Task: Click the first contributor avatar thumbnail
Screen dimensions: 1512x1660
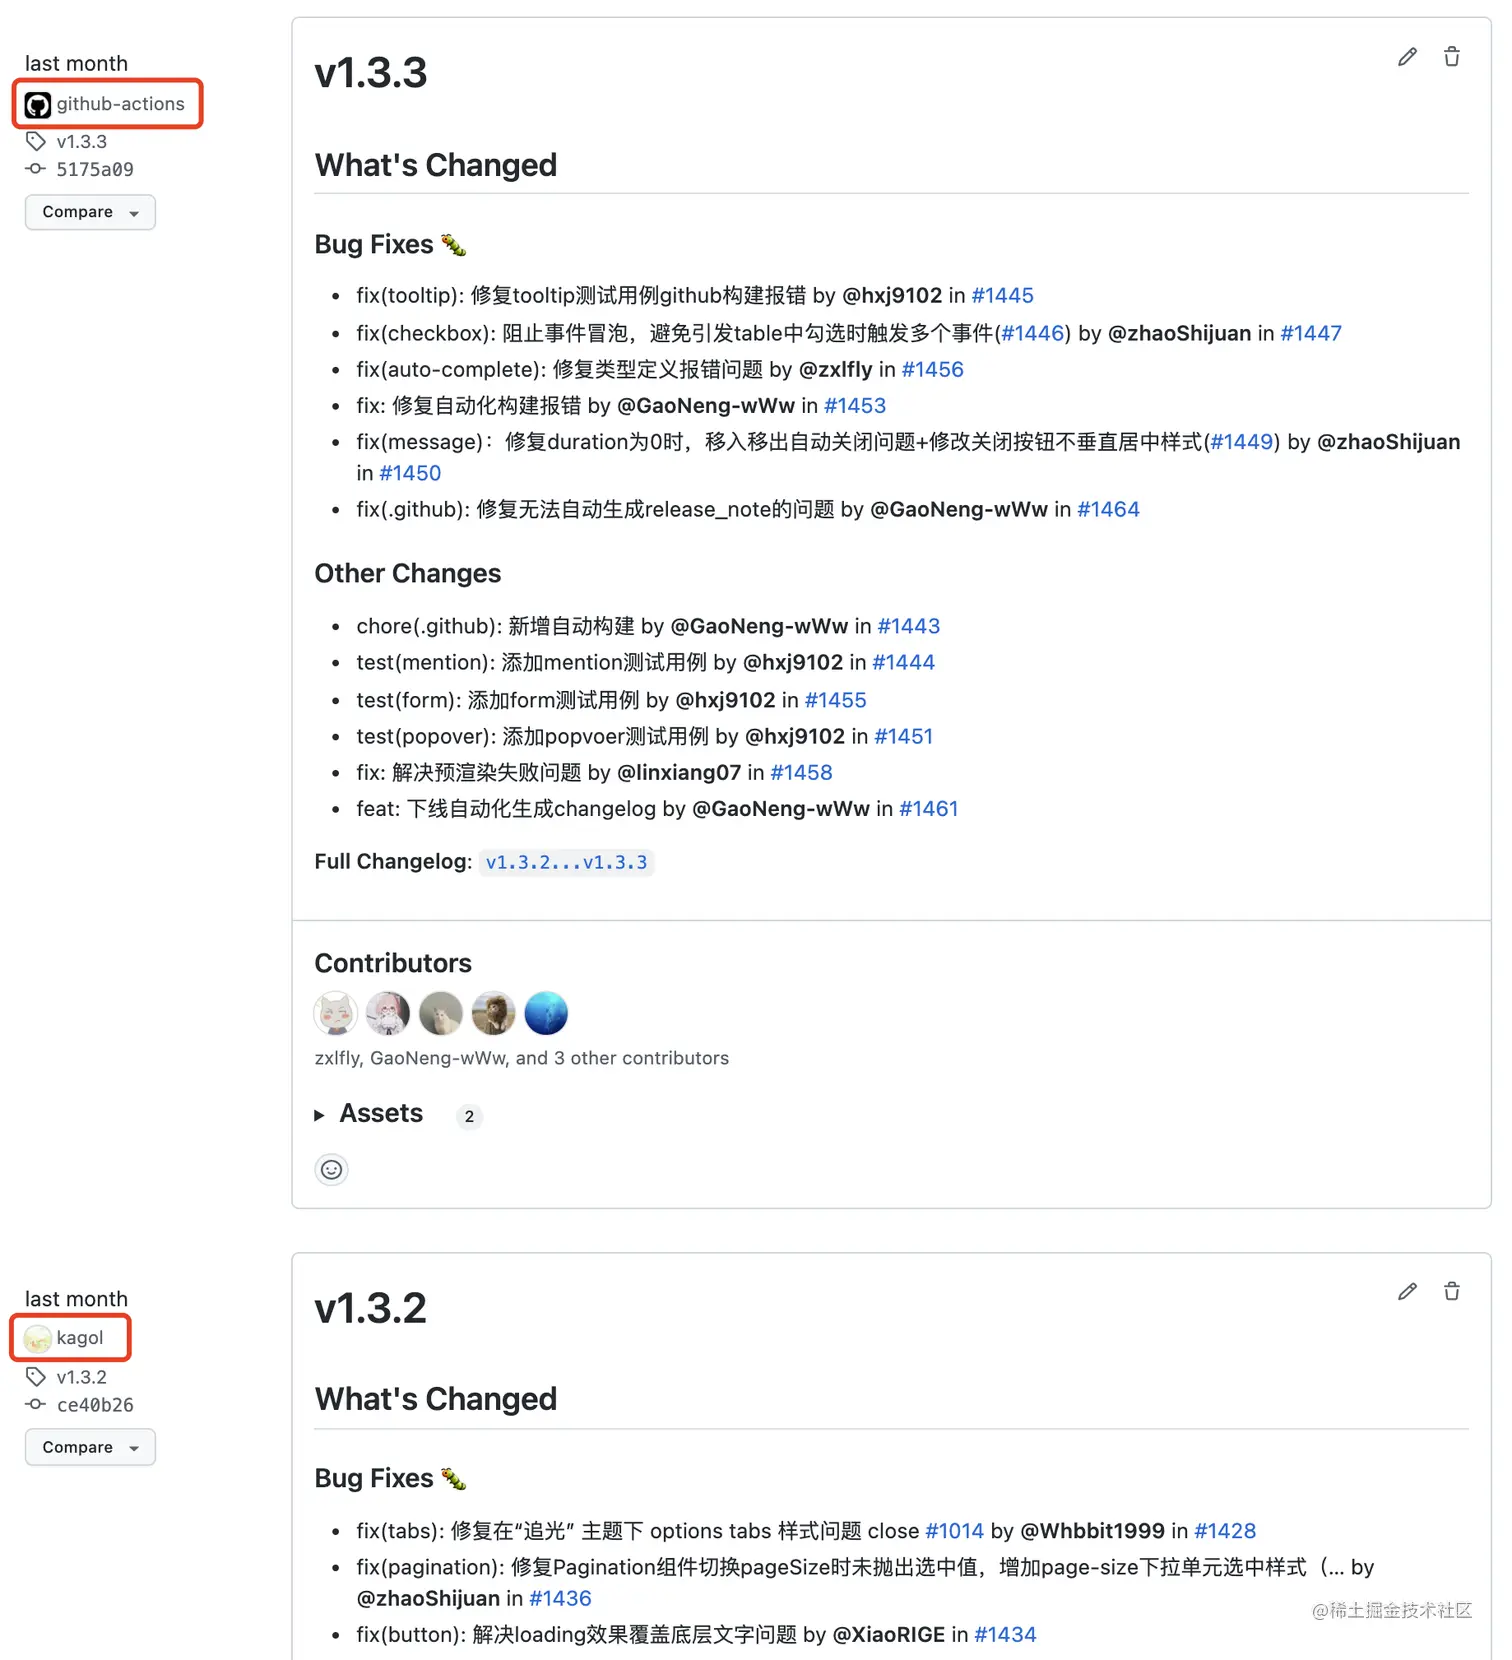Action: click(x=335, y=1012)
